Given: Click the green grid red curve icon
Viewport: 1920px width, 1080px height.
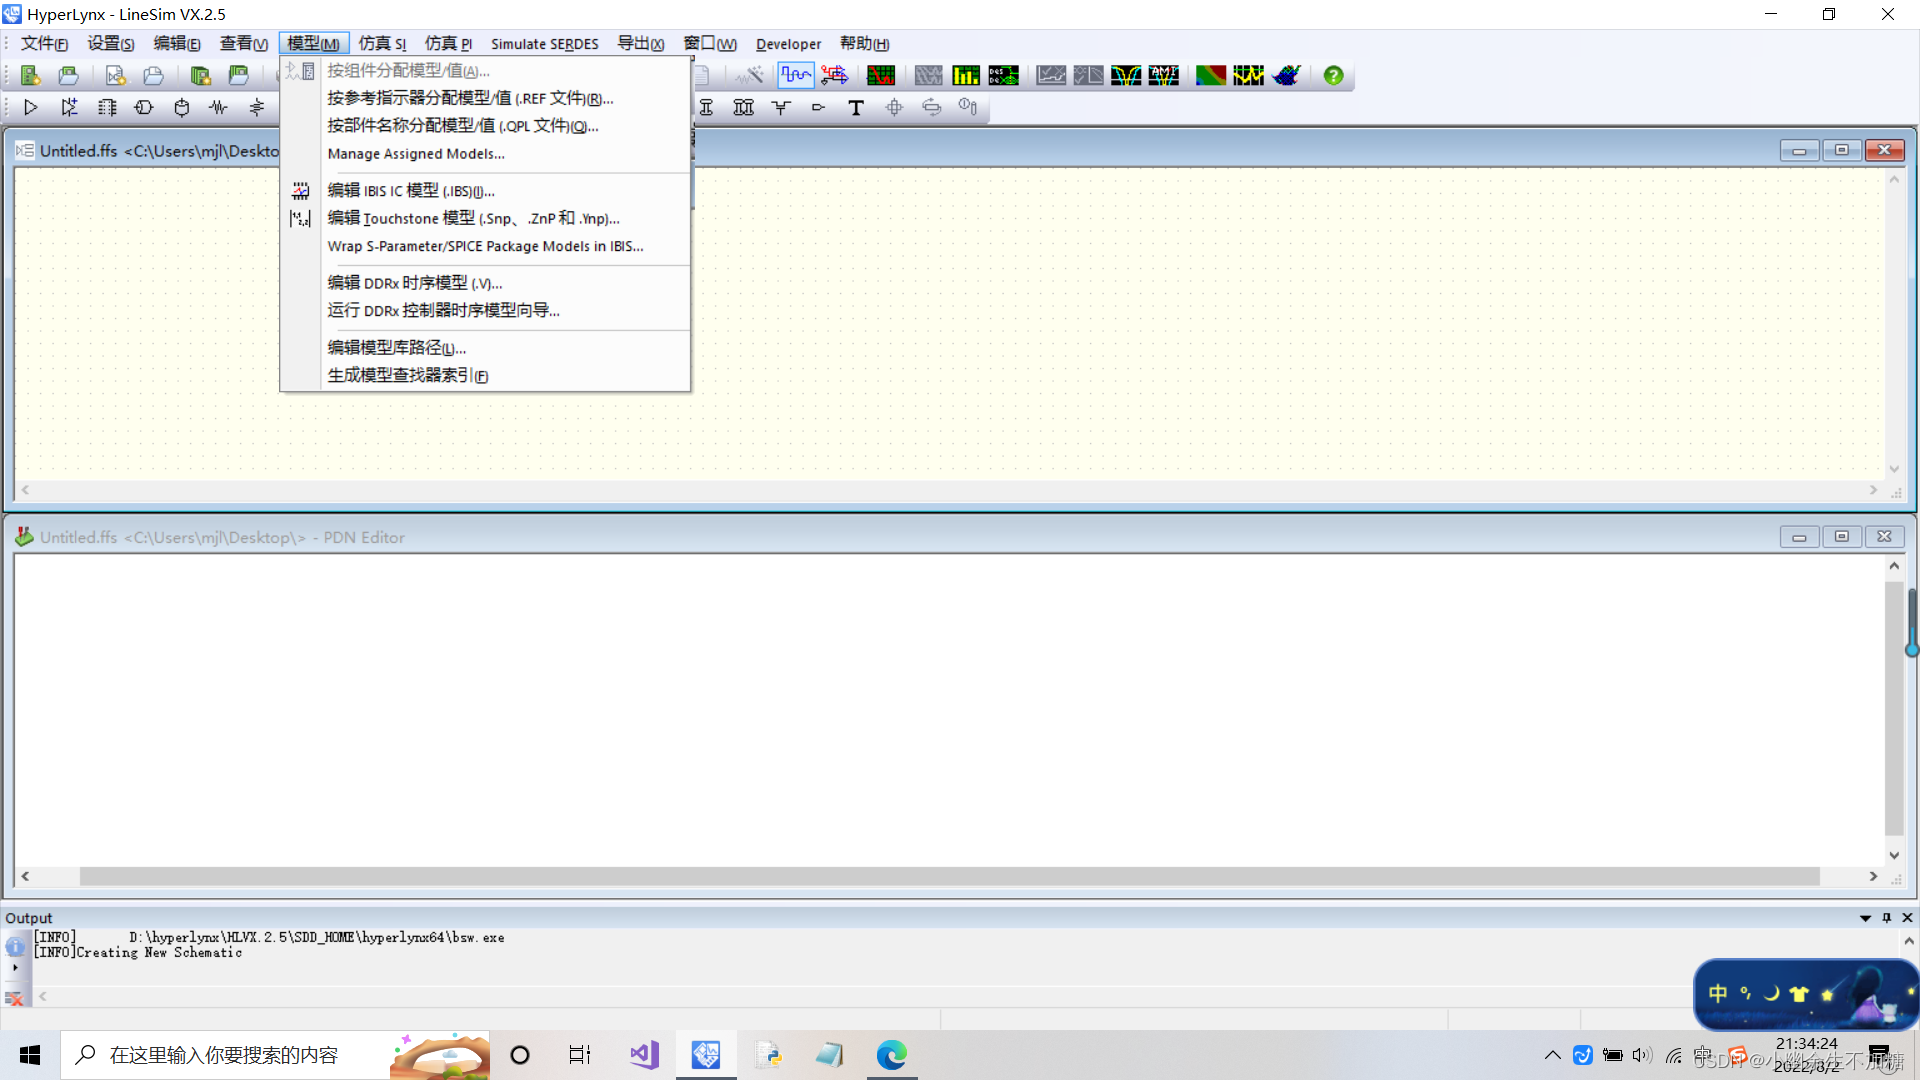Looking at the screenshot, I should click(880, 75).
